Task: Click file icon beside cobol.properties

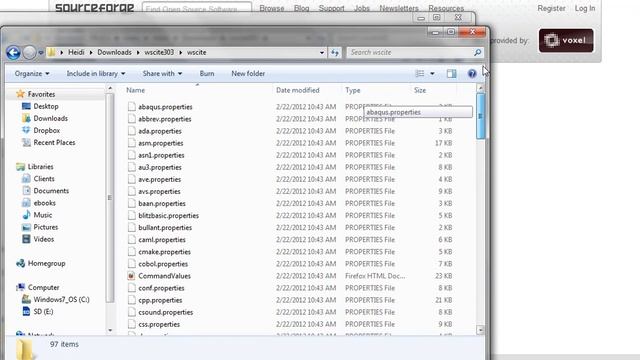Action: click(x=131, y=264)
